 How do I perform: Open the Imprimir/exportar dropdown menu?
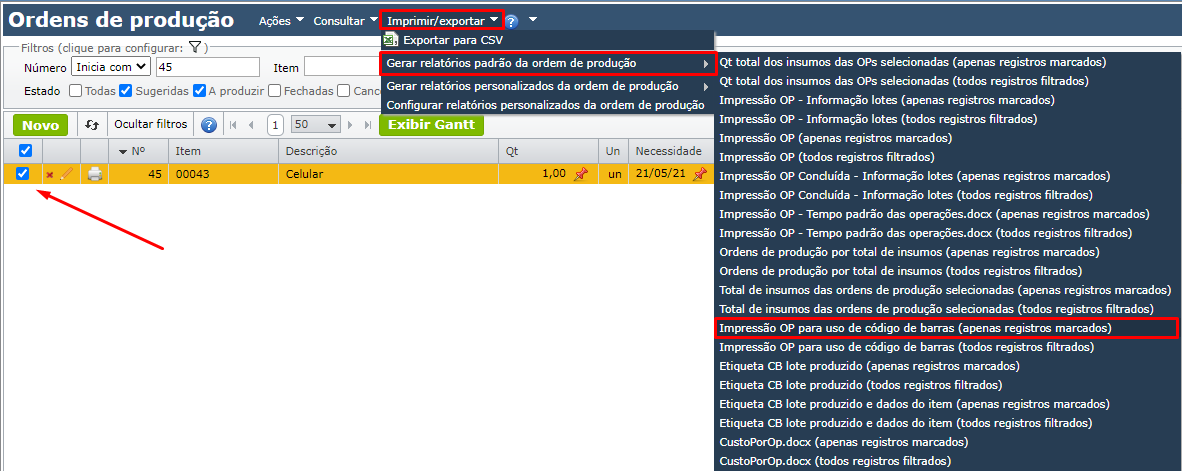pos(442,21)
